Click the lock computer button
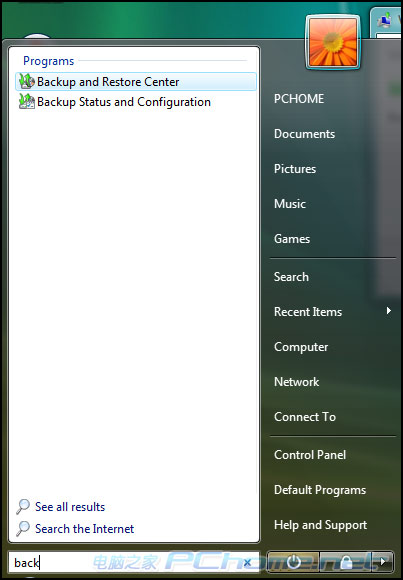The height and width of the screenshot is (580, 403). pyautogui.click(x=346, y=562)
